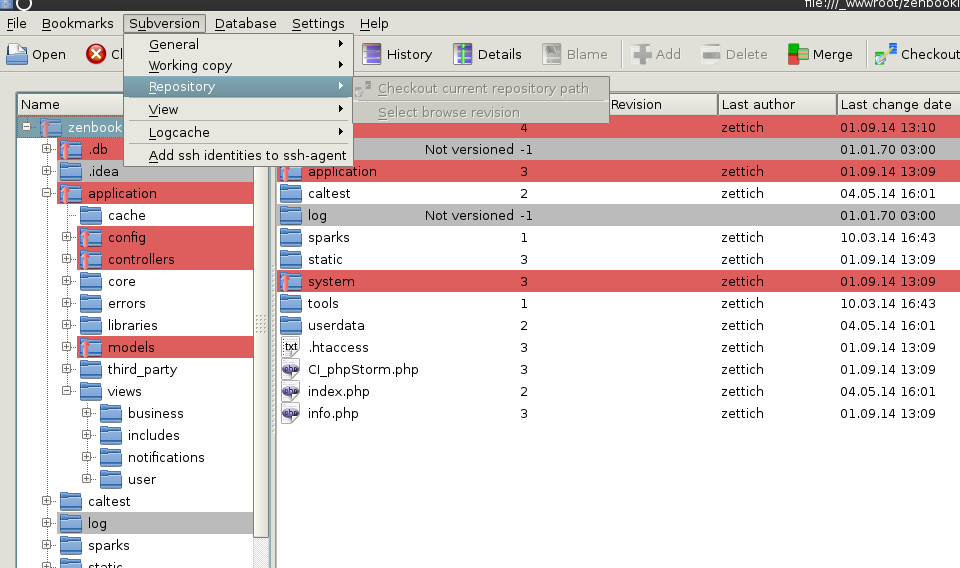Screen dimensions: 960x568
Task: Sort tree by Name column header
Action: pyautogui.click(x=70, y=105)
